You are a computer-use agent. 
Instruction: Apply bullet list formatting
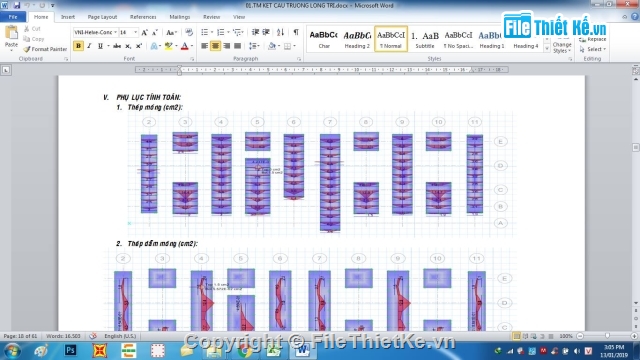[204, 32]
